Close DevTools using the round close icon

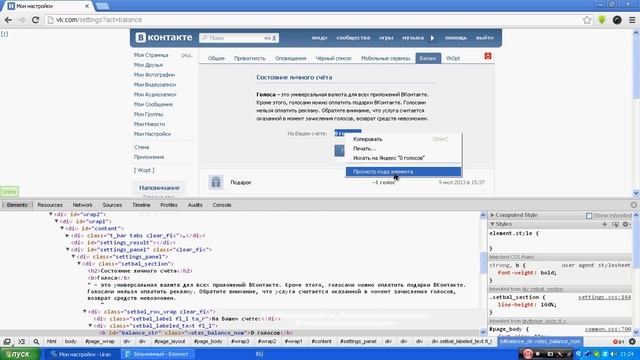[633, 205]
